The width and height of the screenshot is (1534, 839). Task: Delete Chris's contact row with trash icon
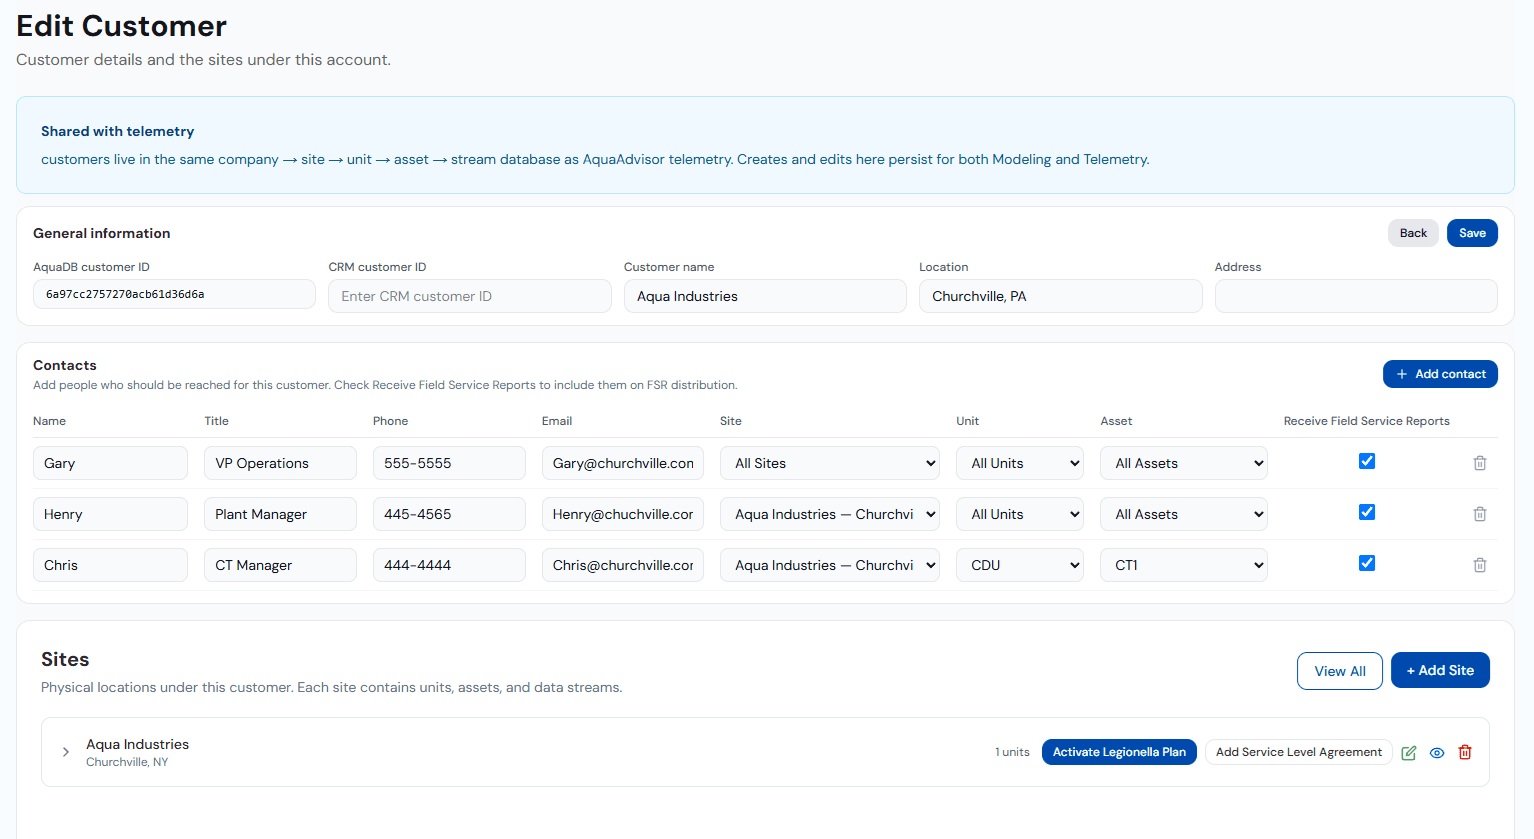point(1480,565)
